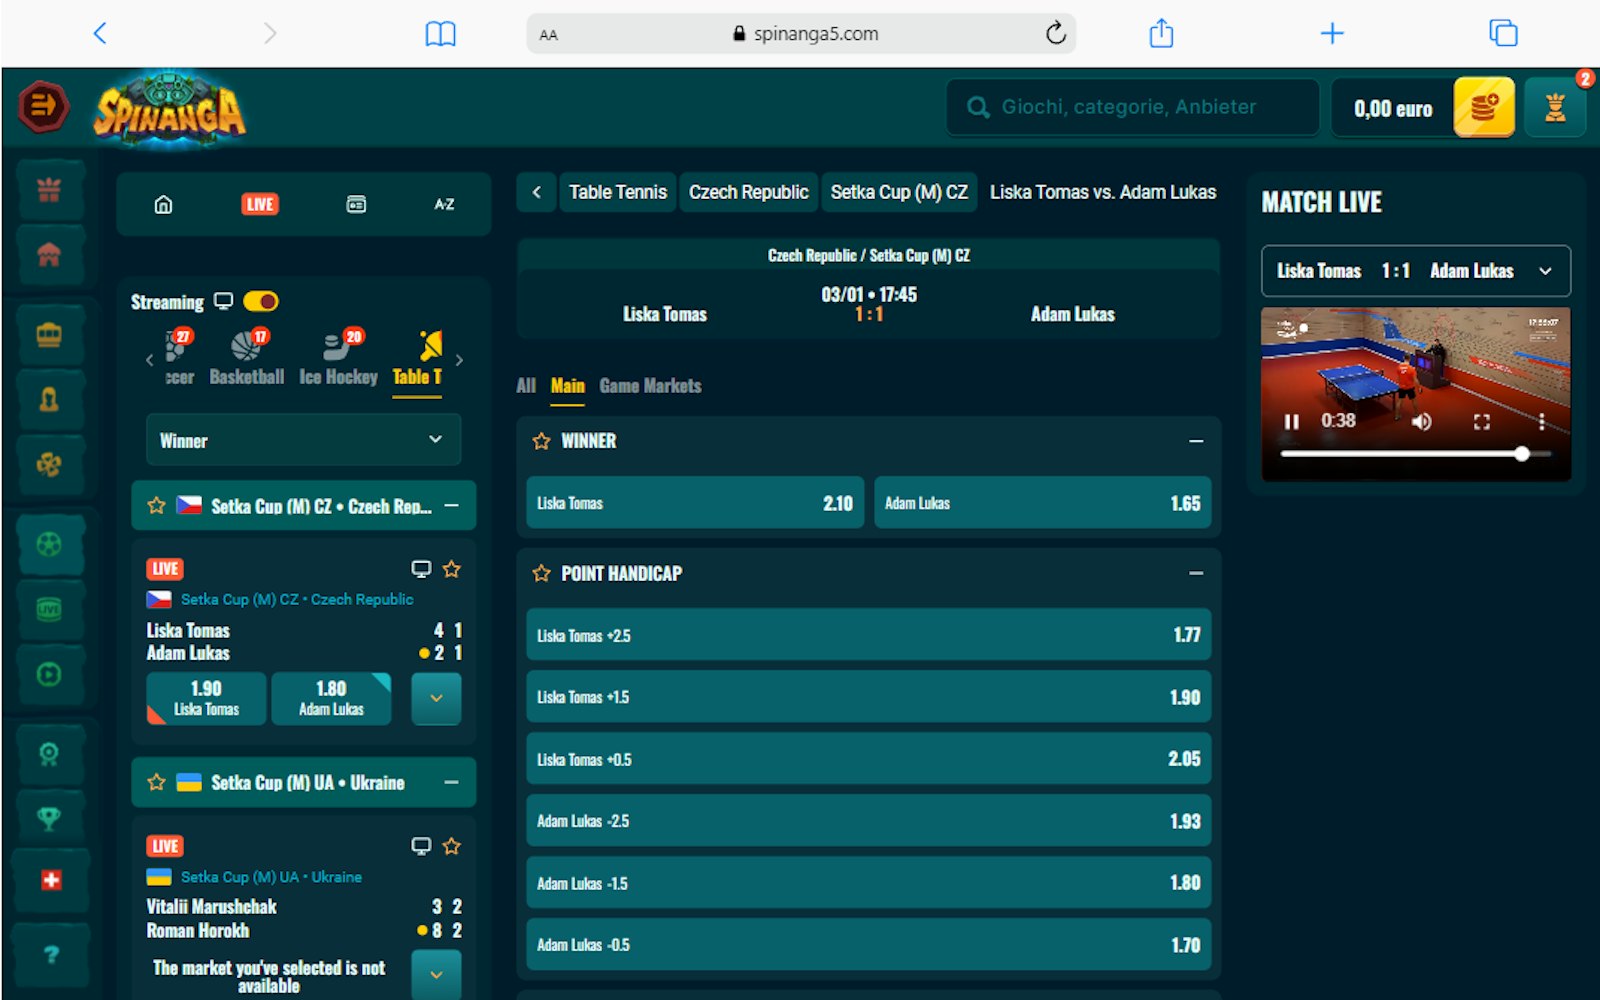Open the LIVE events icon
This screenshot has height=1000, width=1600.
coord(260,204)
